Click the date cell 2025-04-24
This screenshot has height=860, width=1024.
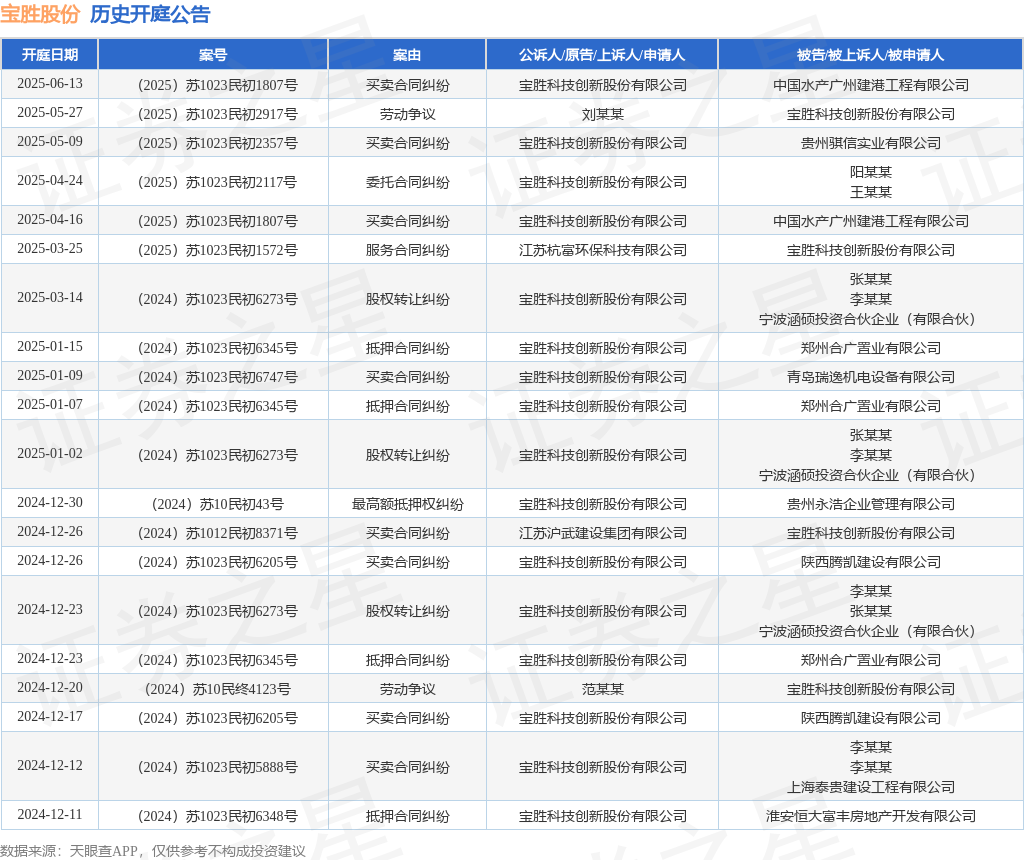[50, 180]
